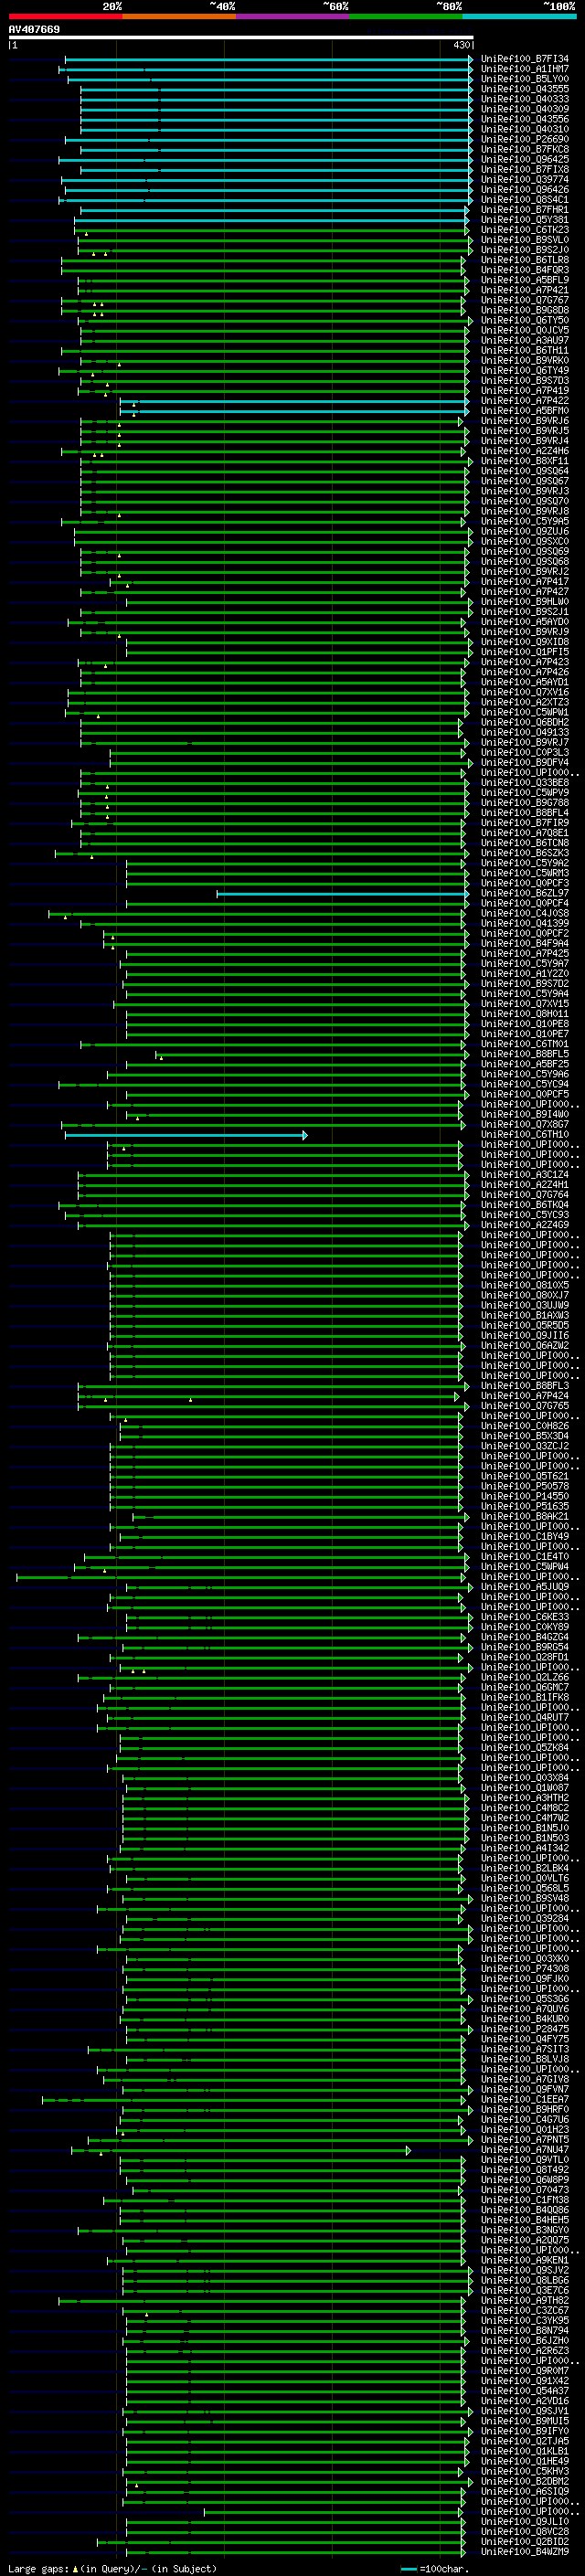Image resolution: width=585 pixels, height=2576 pixels.
Task: Select hit UniRef100_Q6BDH2
Action: click(x=525, y=723)
